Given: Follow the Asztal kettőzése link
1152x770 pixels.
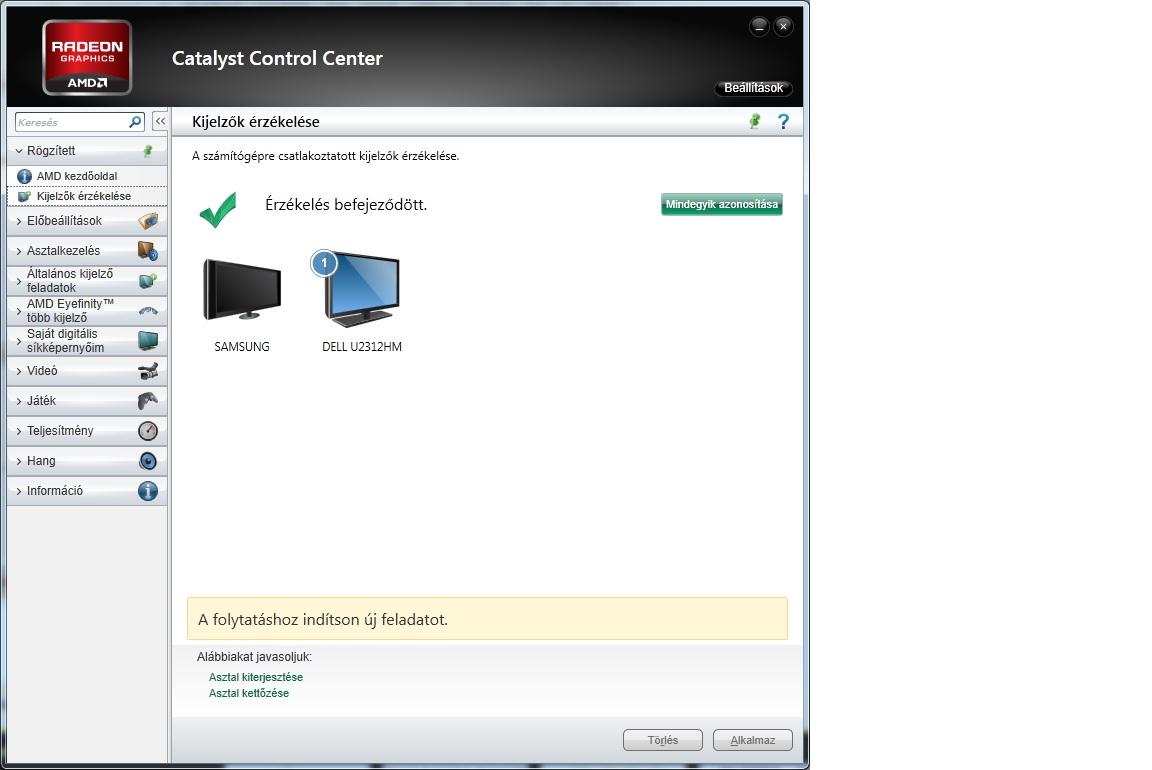Looking at the screenshot, I should (x=249, y=694).
